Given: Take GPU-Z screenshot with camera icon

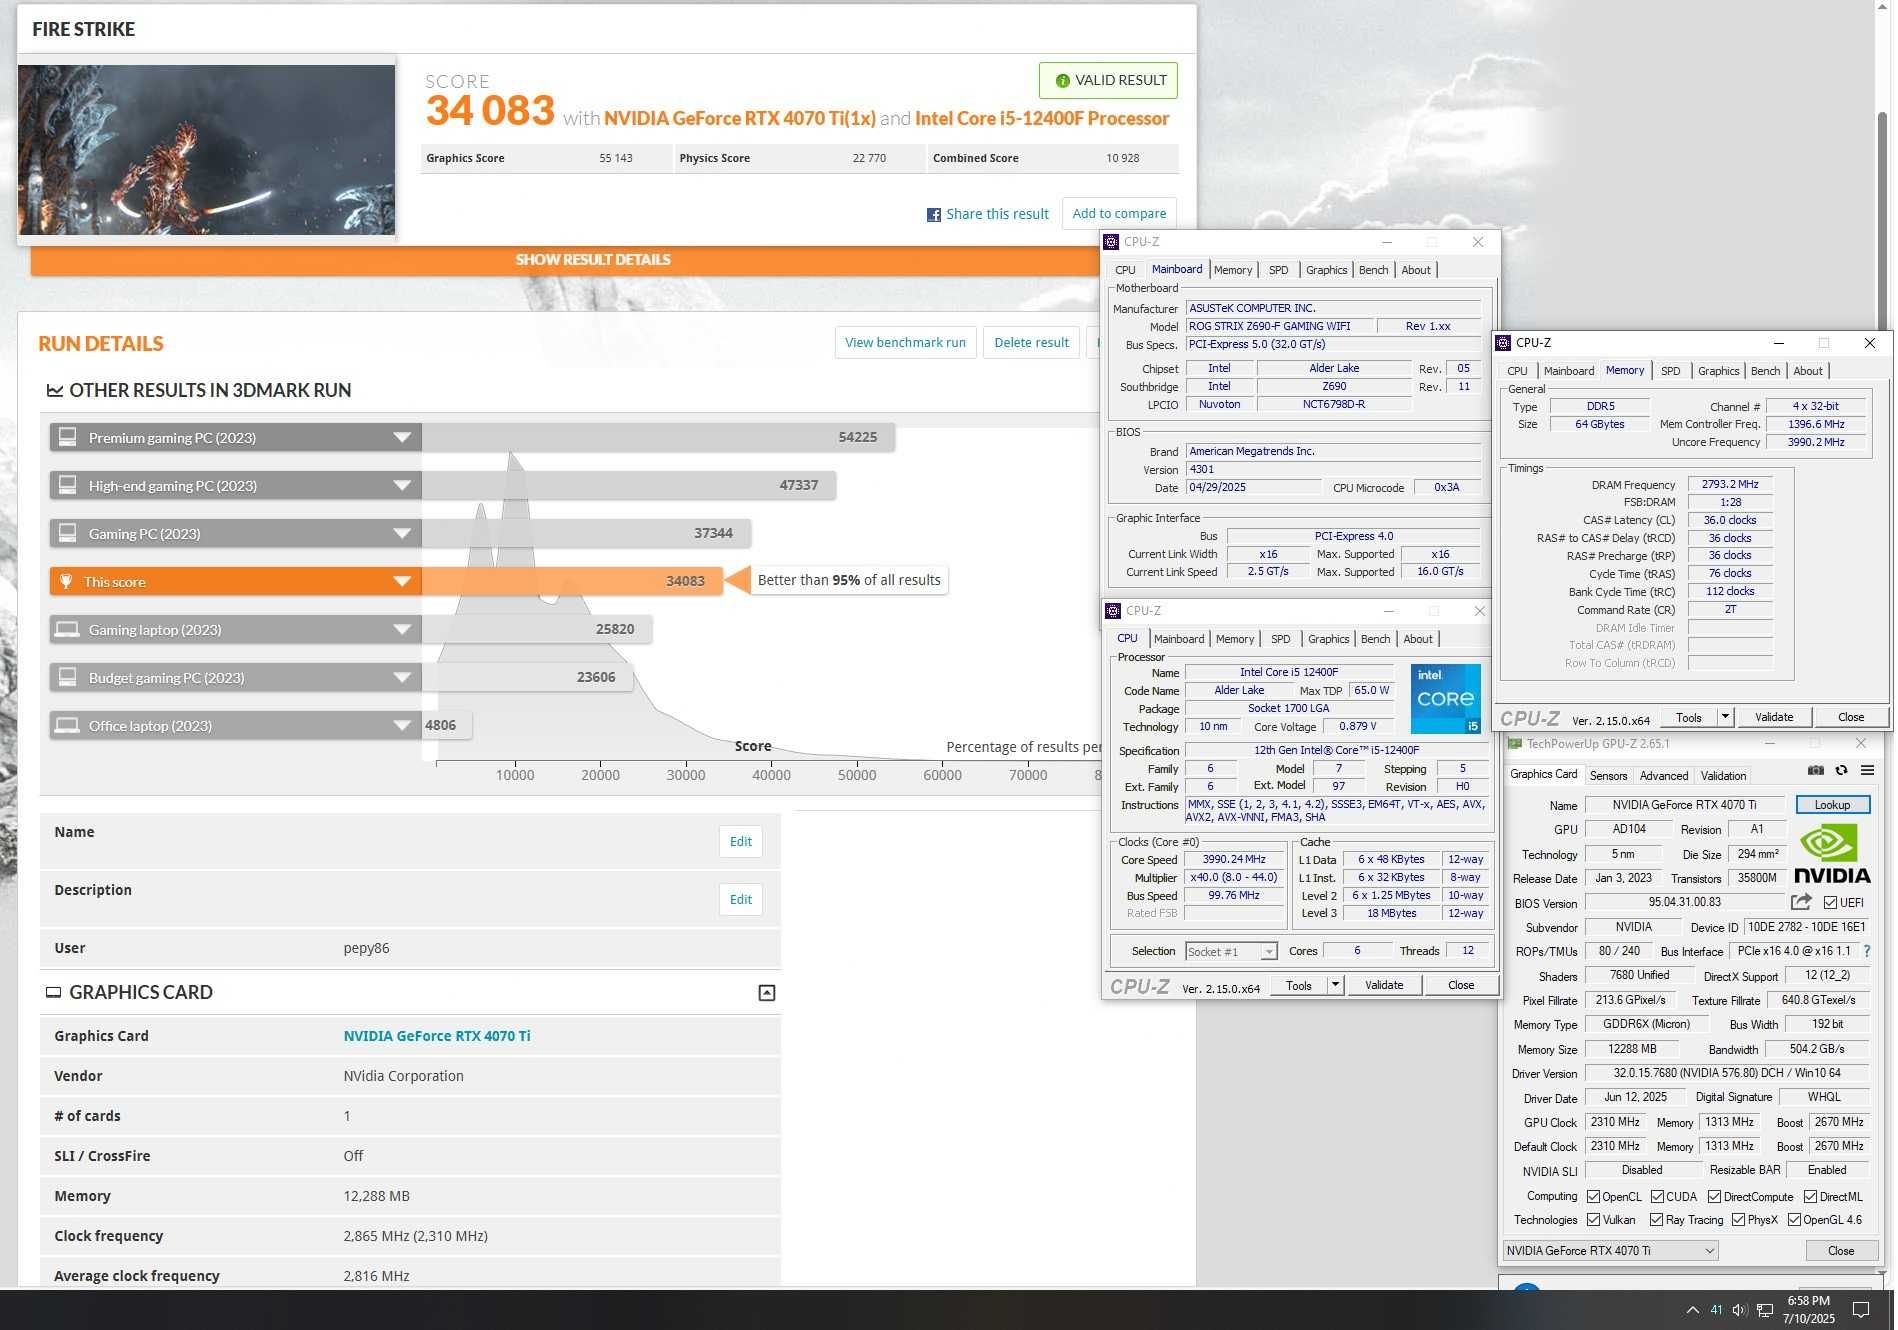Looking at the screenshot, I should click(1816, 771).
